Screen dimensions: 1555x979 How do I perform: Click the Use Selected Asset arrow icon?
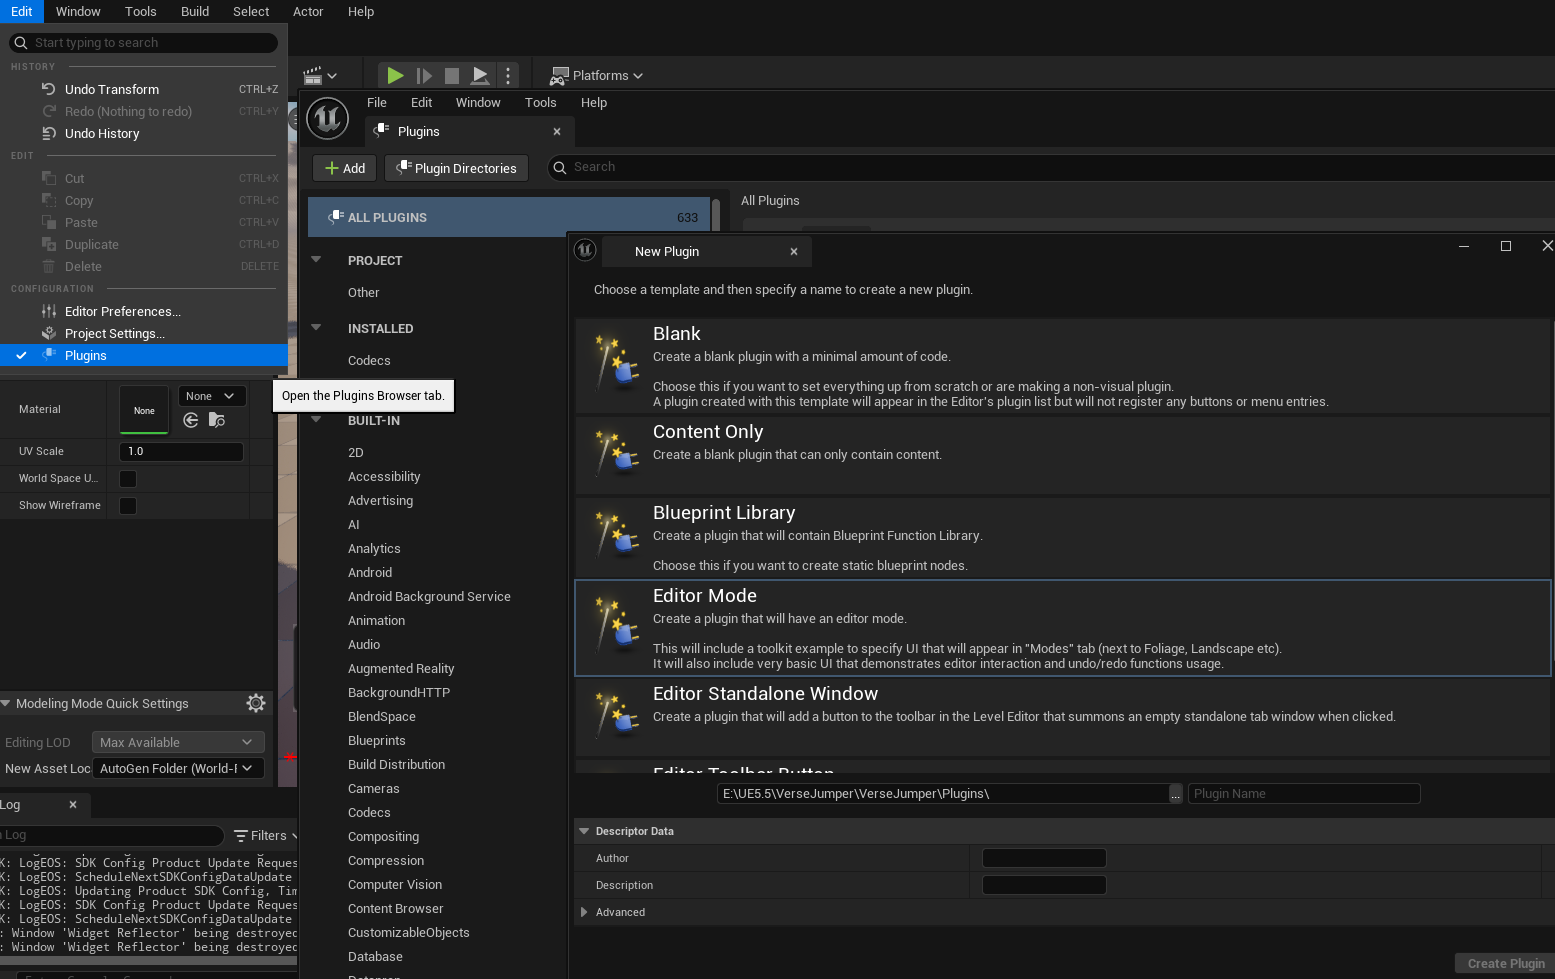point(191,420)
